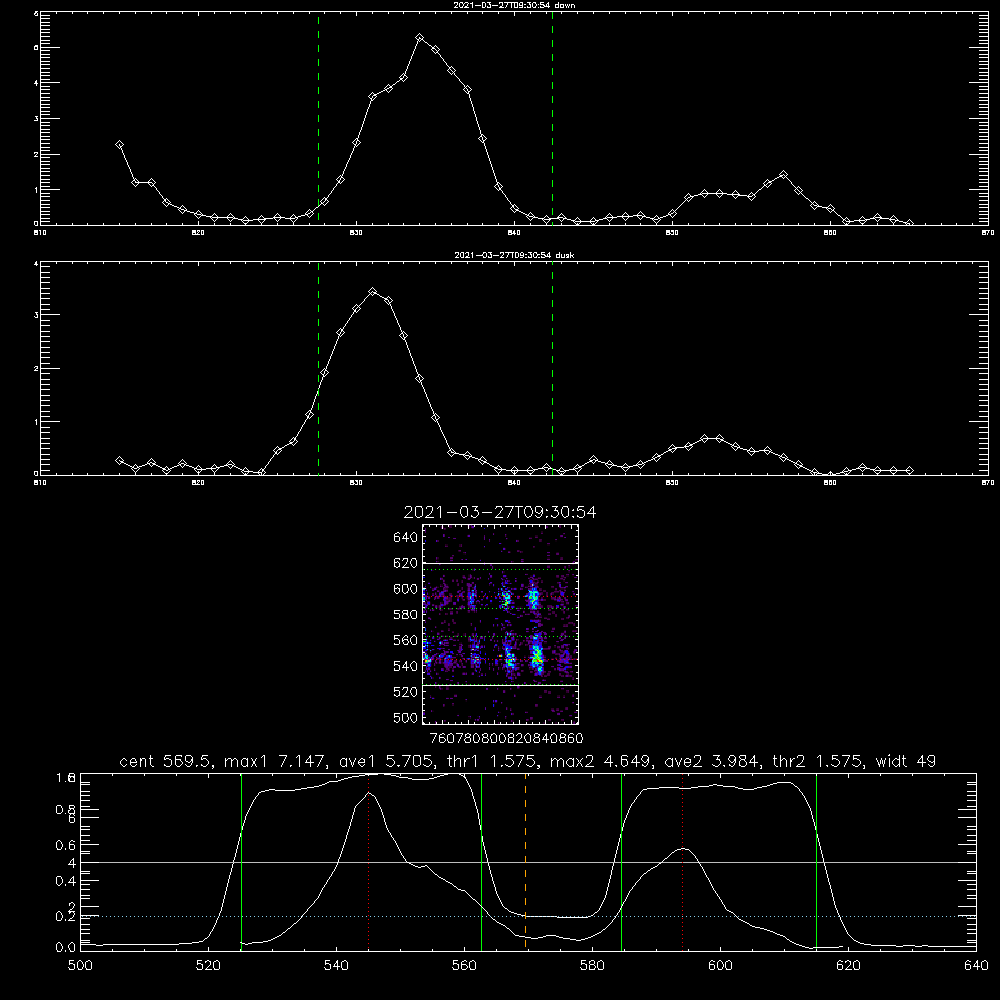Select the spectral heatmap image

501,624
